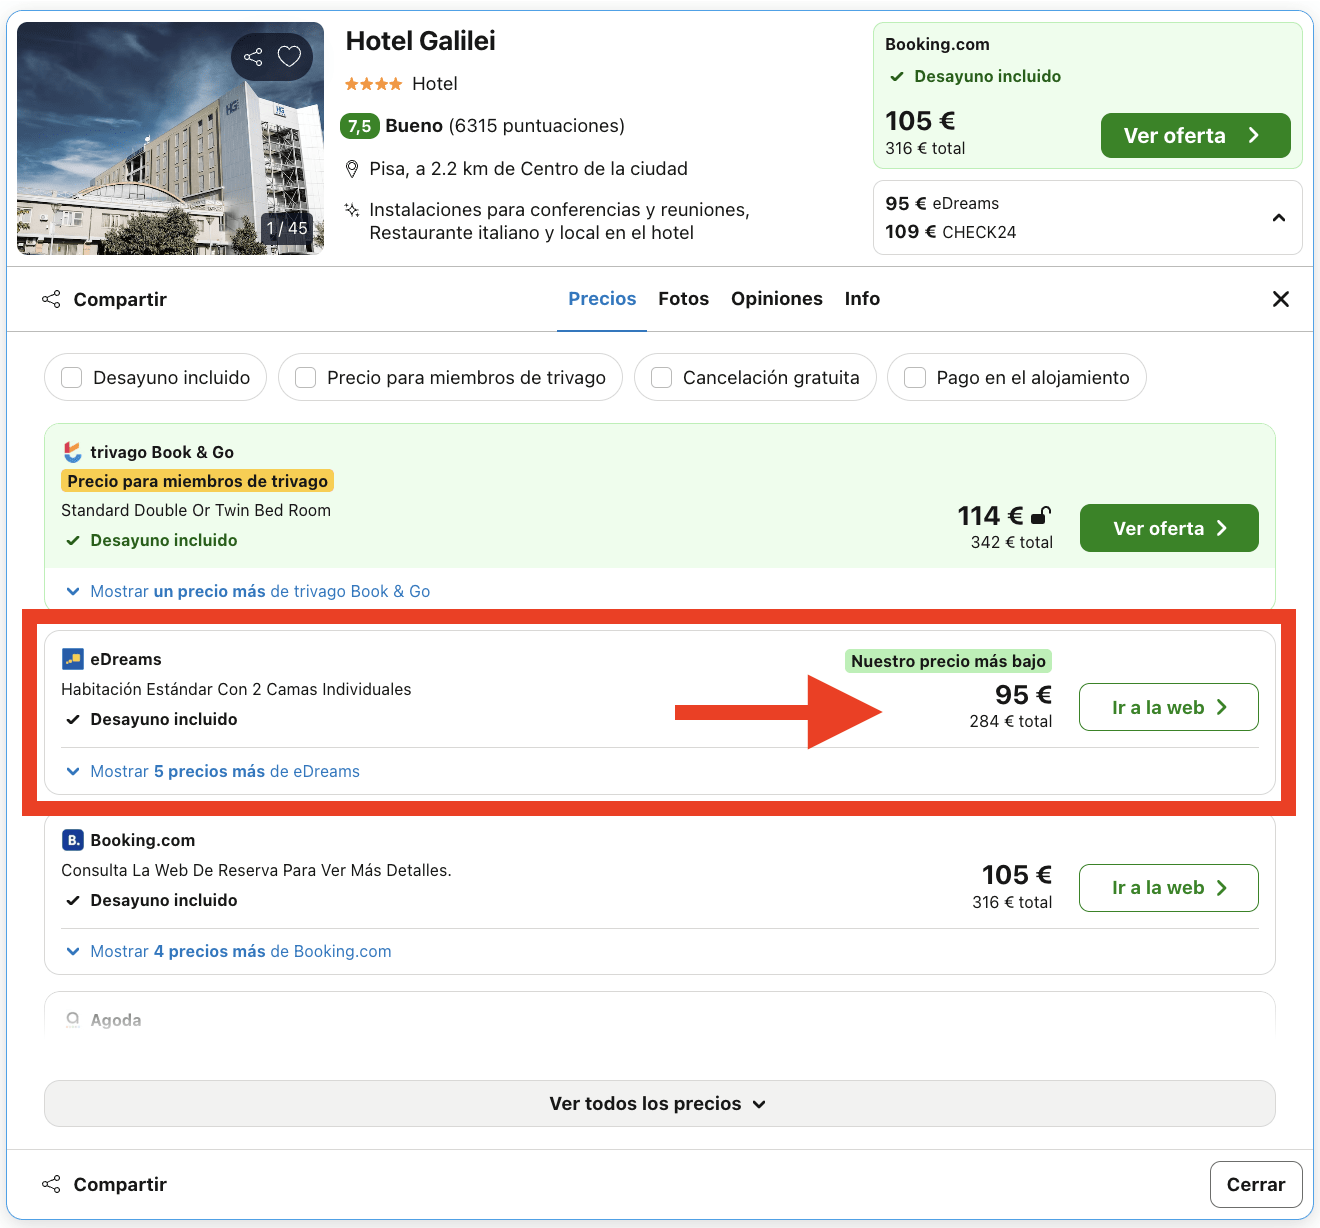This screenshot has height=1228, width=1320.
Task: Click the 284 € total text
Action: 1010,721
